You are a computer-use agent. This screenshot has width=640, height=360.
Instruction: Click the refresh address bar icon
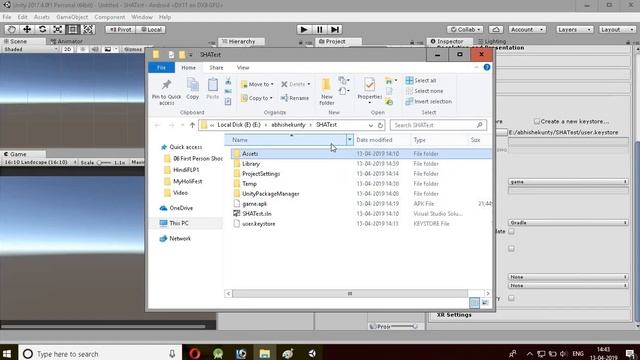(380, 125)
